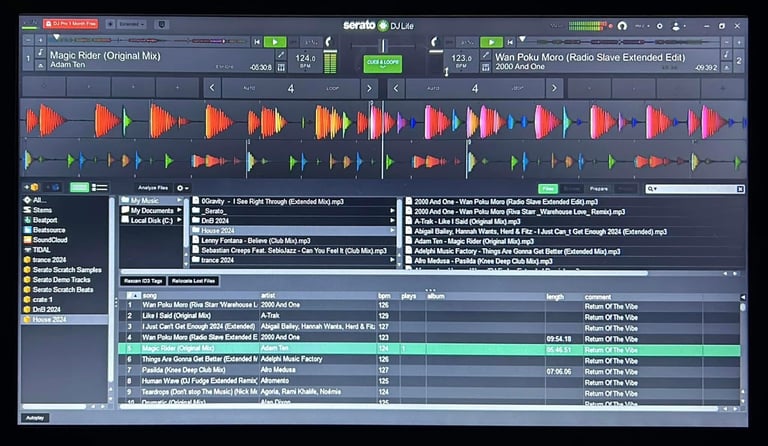Select the Files tab
This screenshot has height=446, width=768.
(x=548, y=188)
